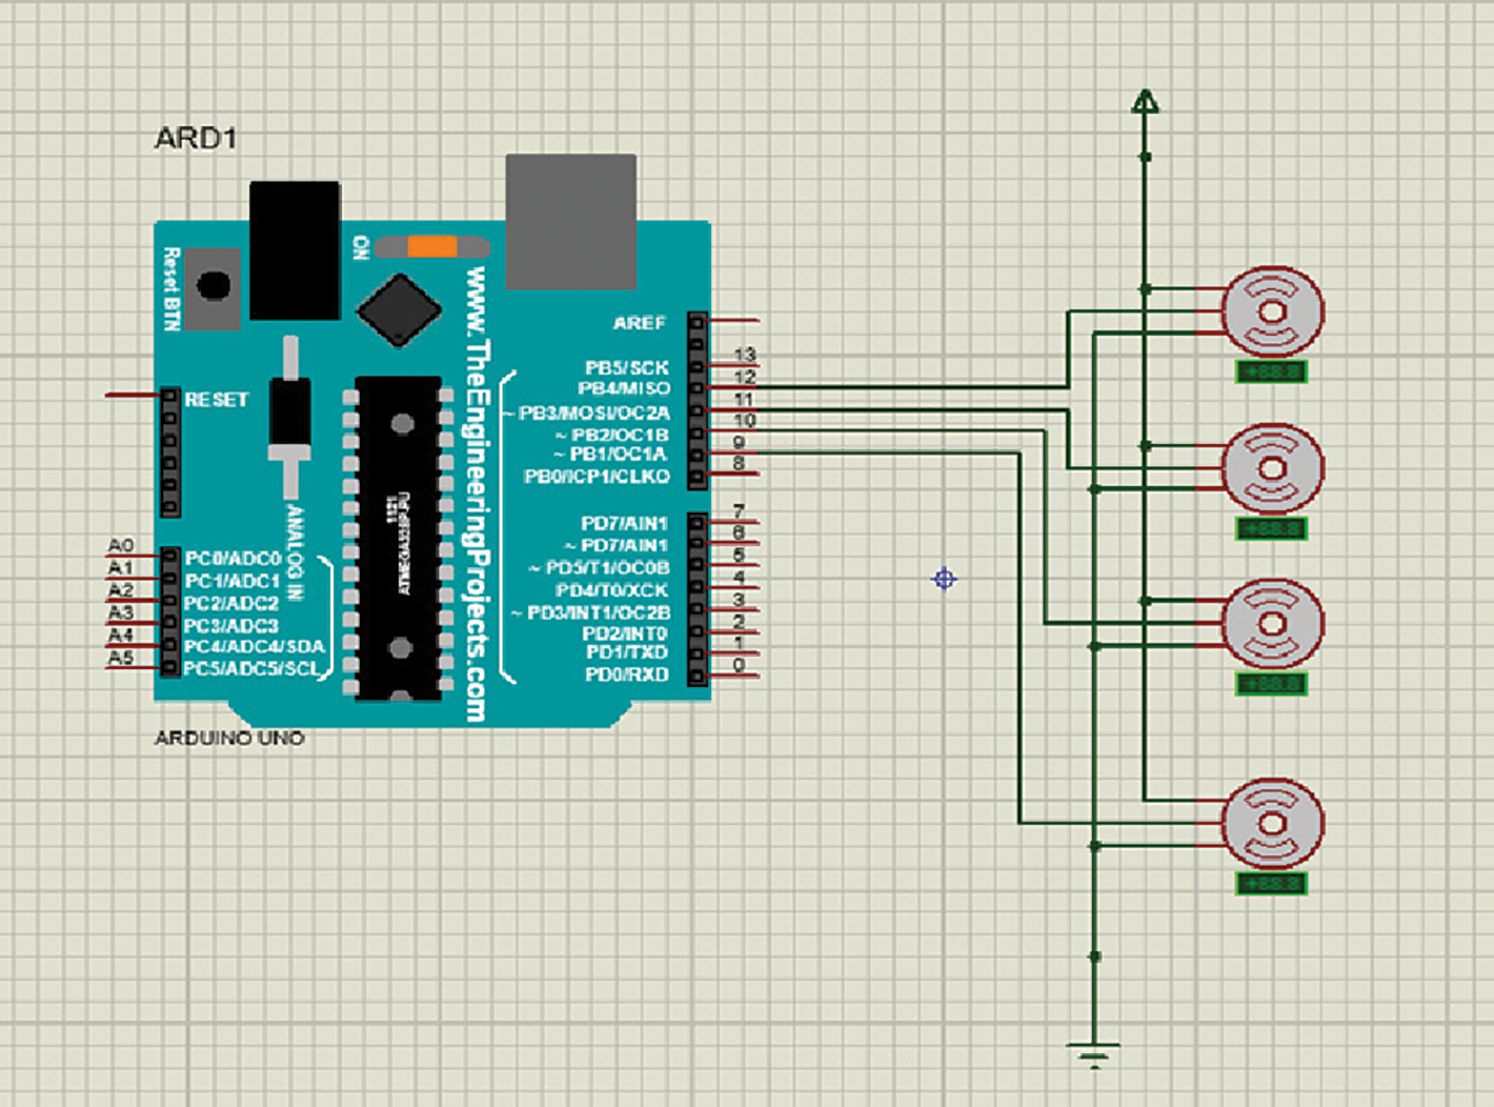Click the first motor icon at top right

coord(1272,312)
